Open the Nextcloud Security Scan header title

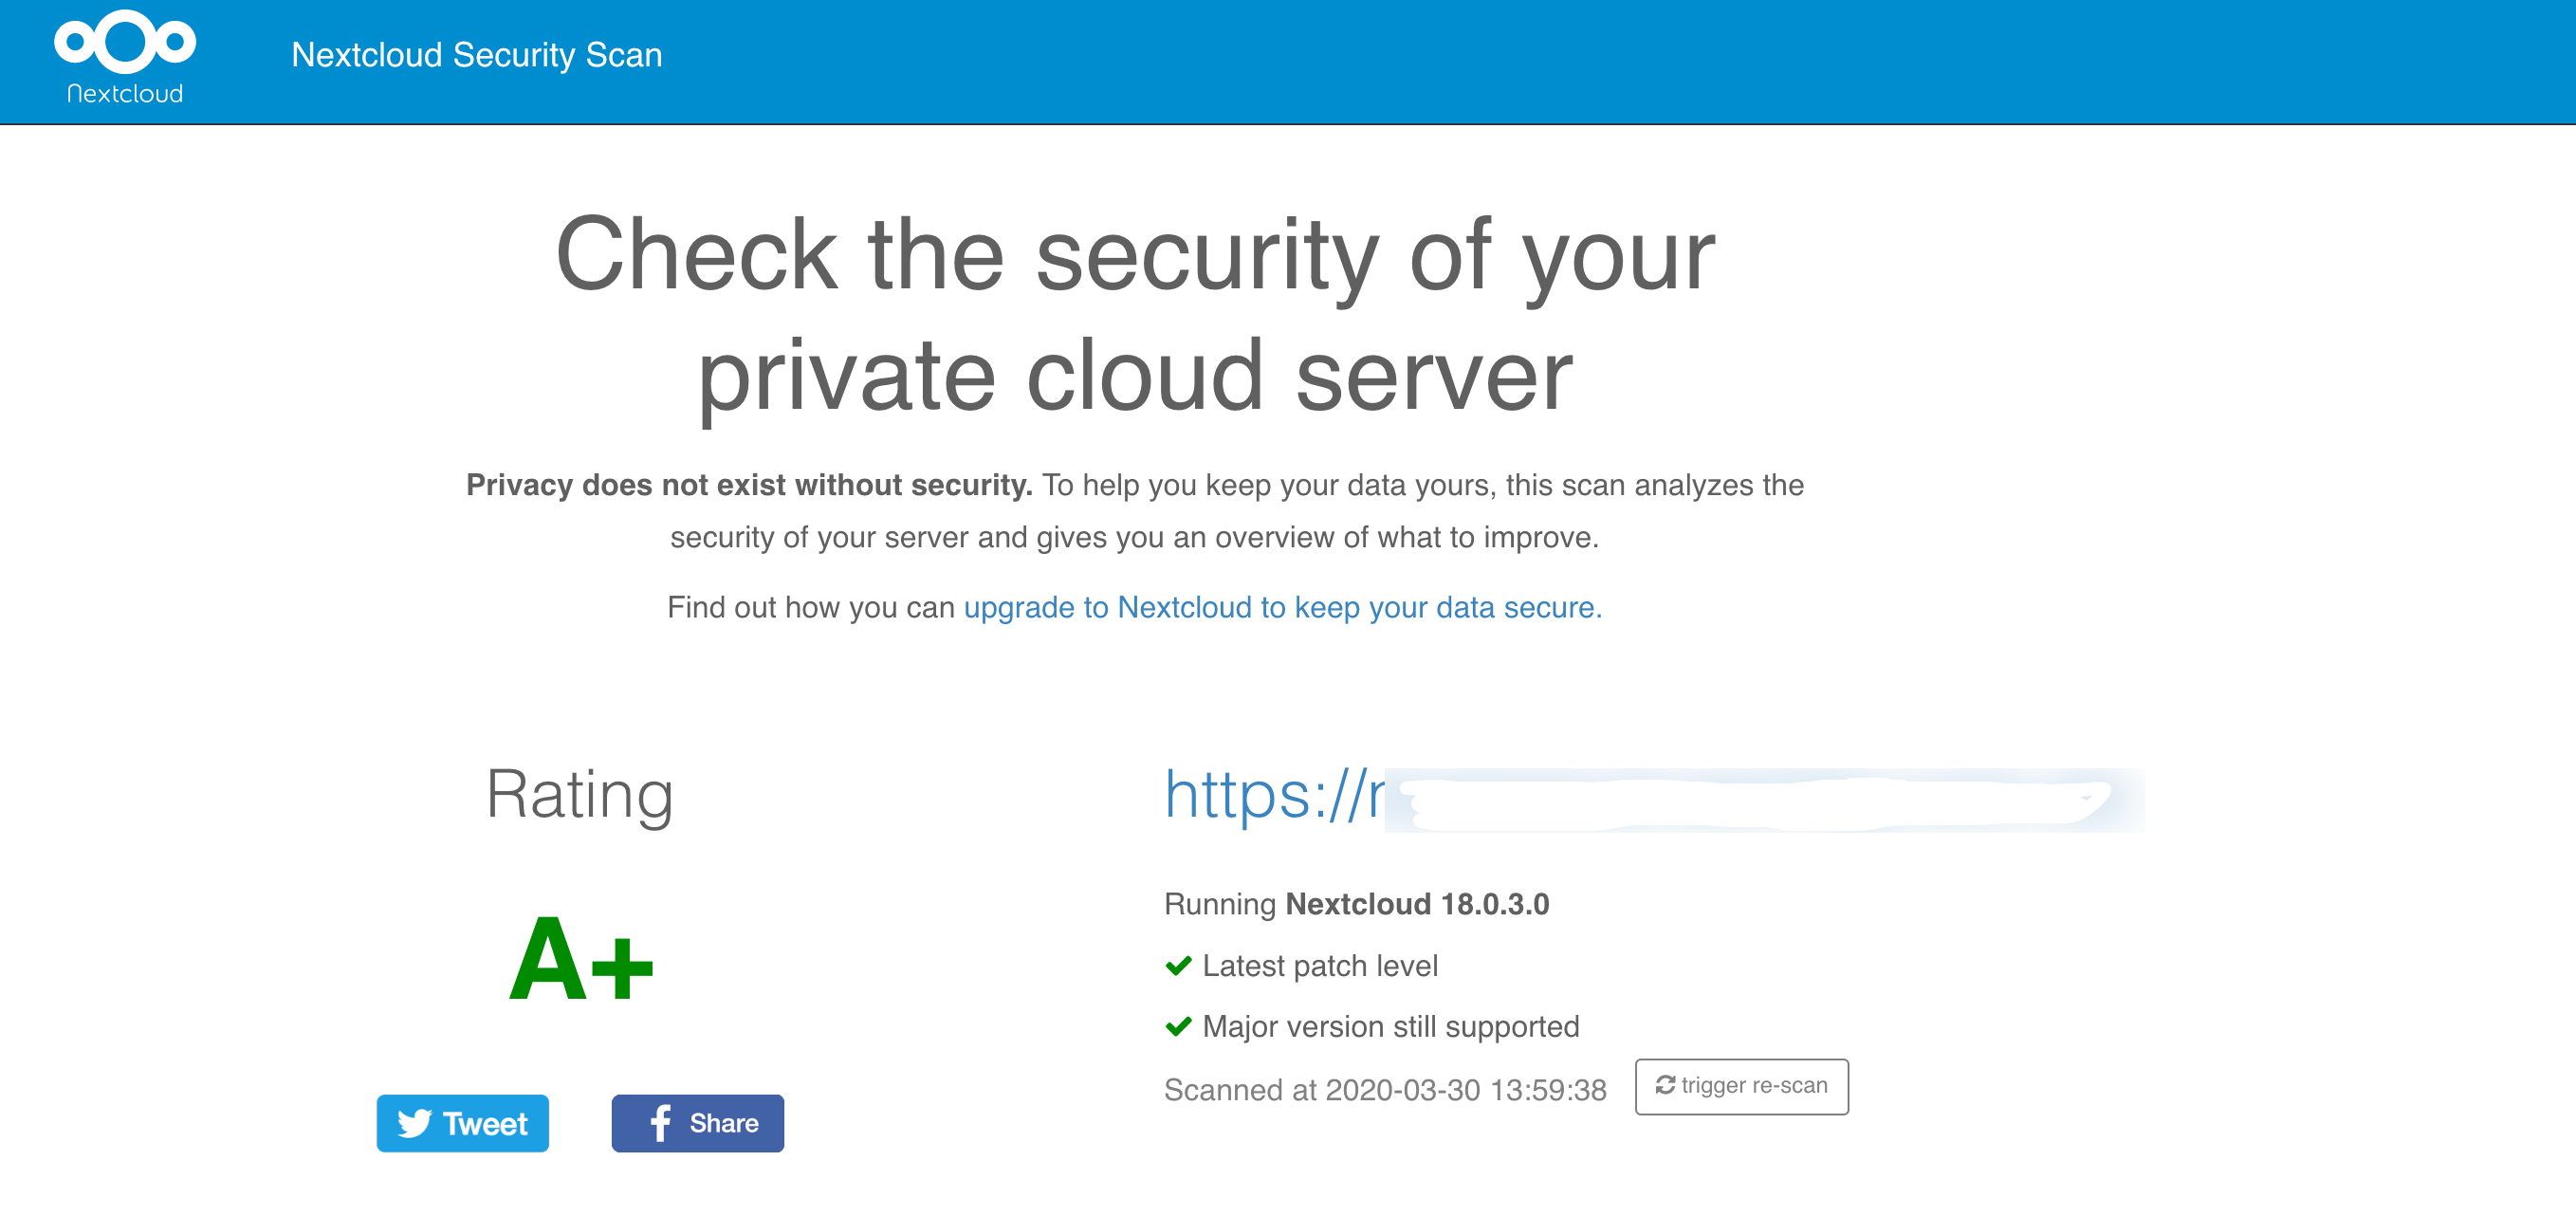click(x=476, y=55)
